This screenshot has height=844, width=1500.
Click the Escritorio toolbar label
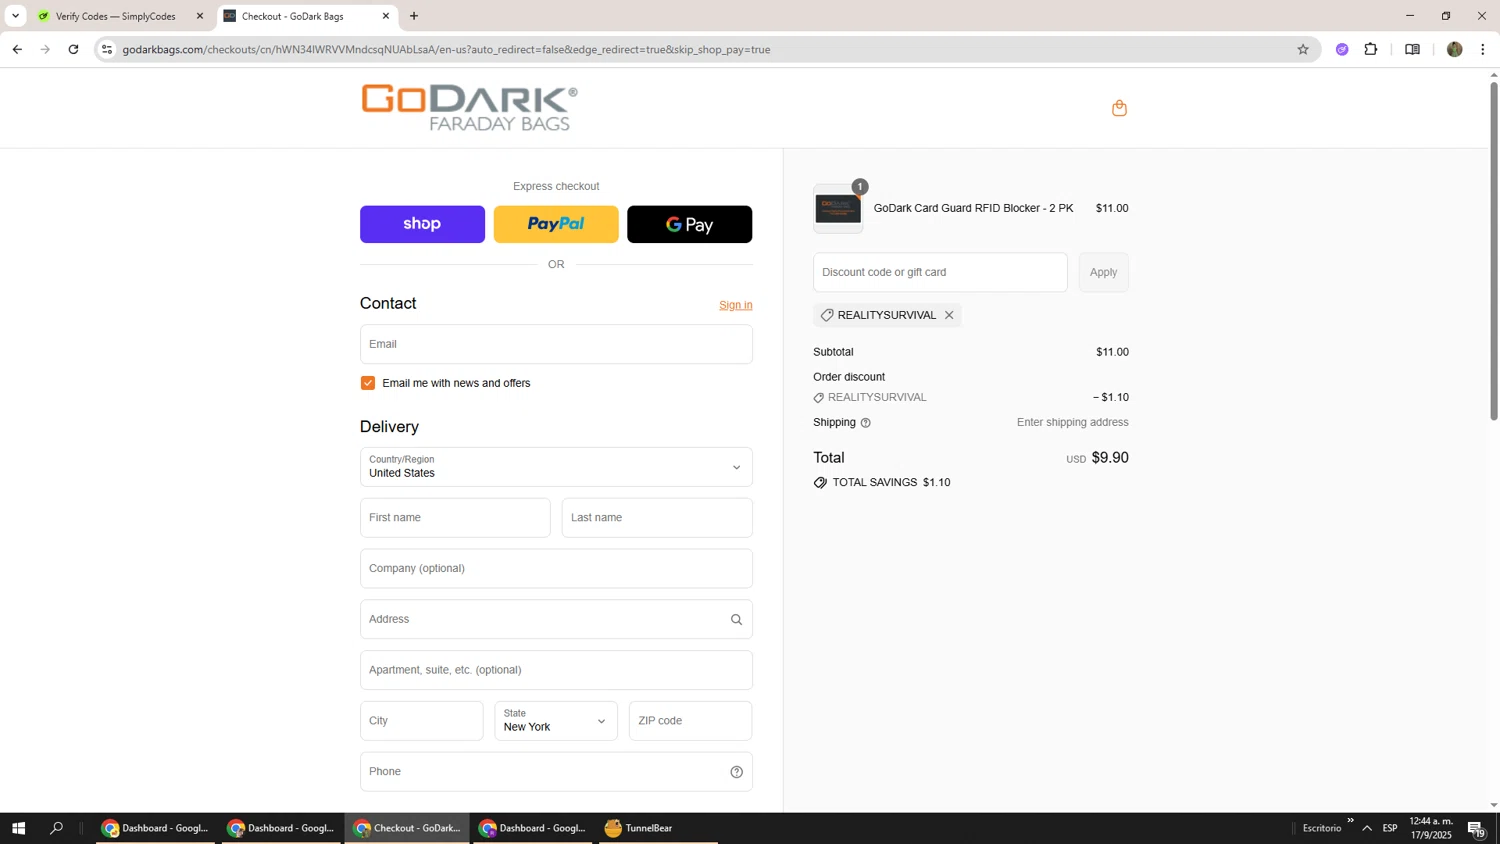point(1322,828)
